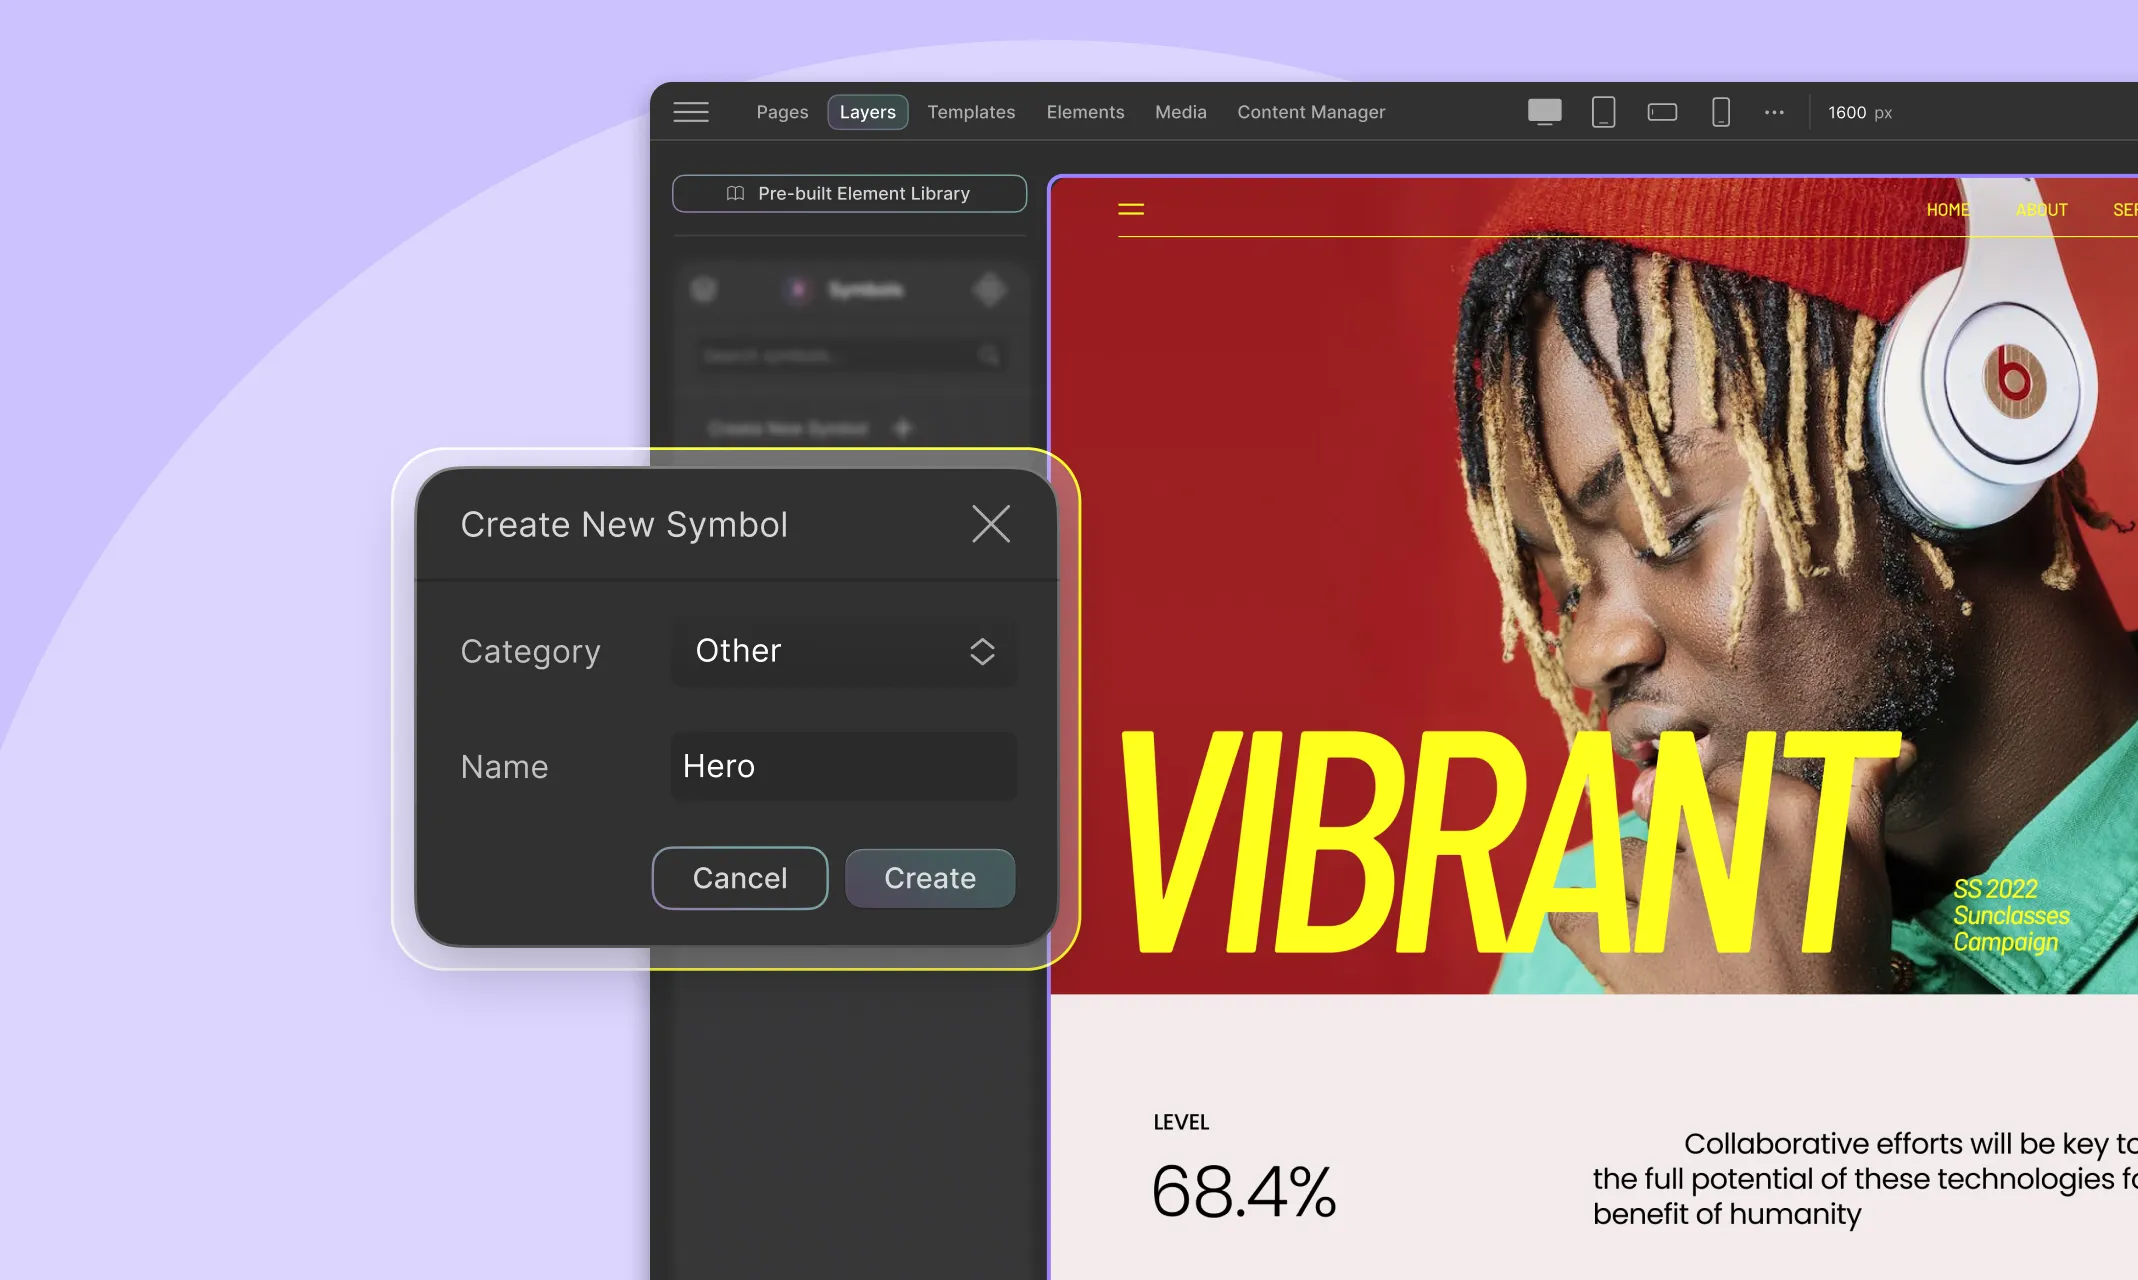
Task: Click the Name input field in dialog
Action: pyautogui.click(x=844, y=765)
